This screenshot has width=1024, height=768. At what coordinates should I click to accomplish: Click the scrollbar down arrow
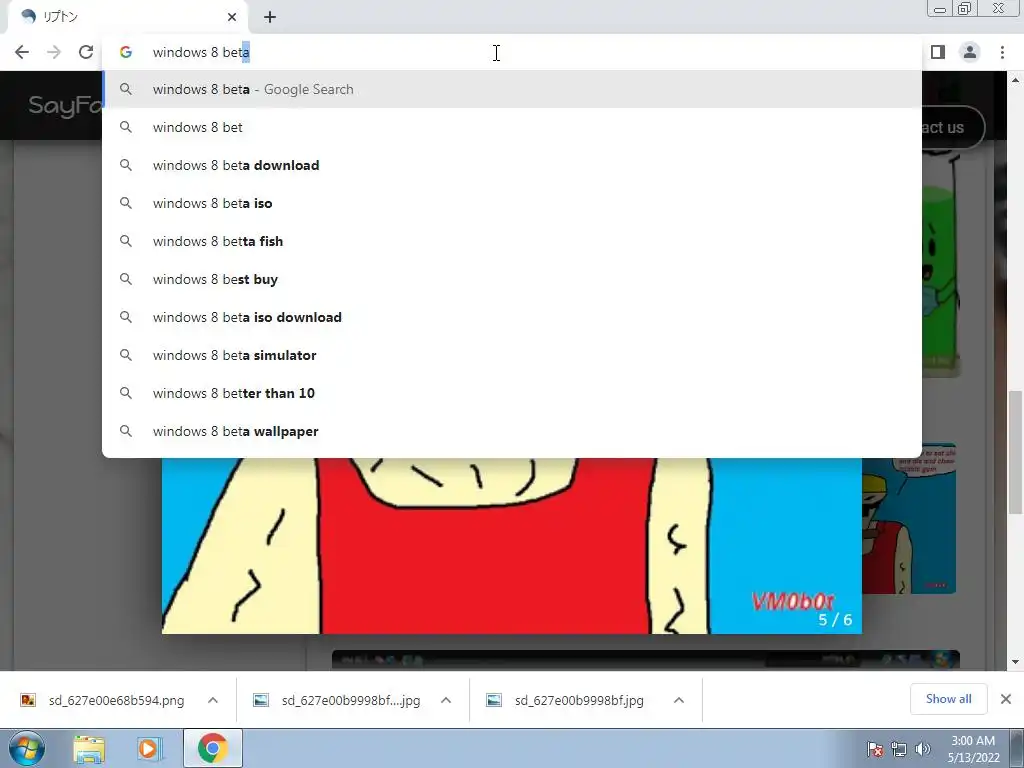coord(1015,662)
